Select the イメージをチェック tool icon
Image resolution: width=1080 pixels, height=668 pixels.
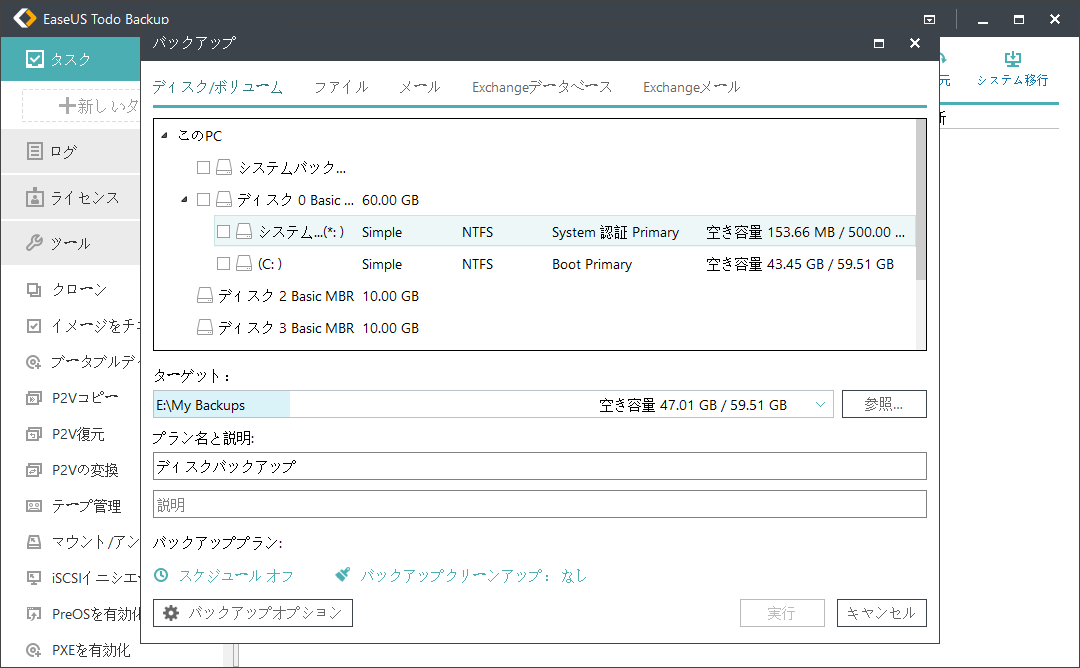point(34,326)
